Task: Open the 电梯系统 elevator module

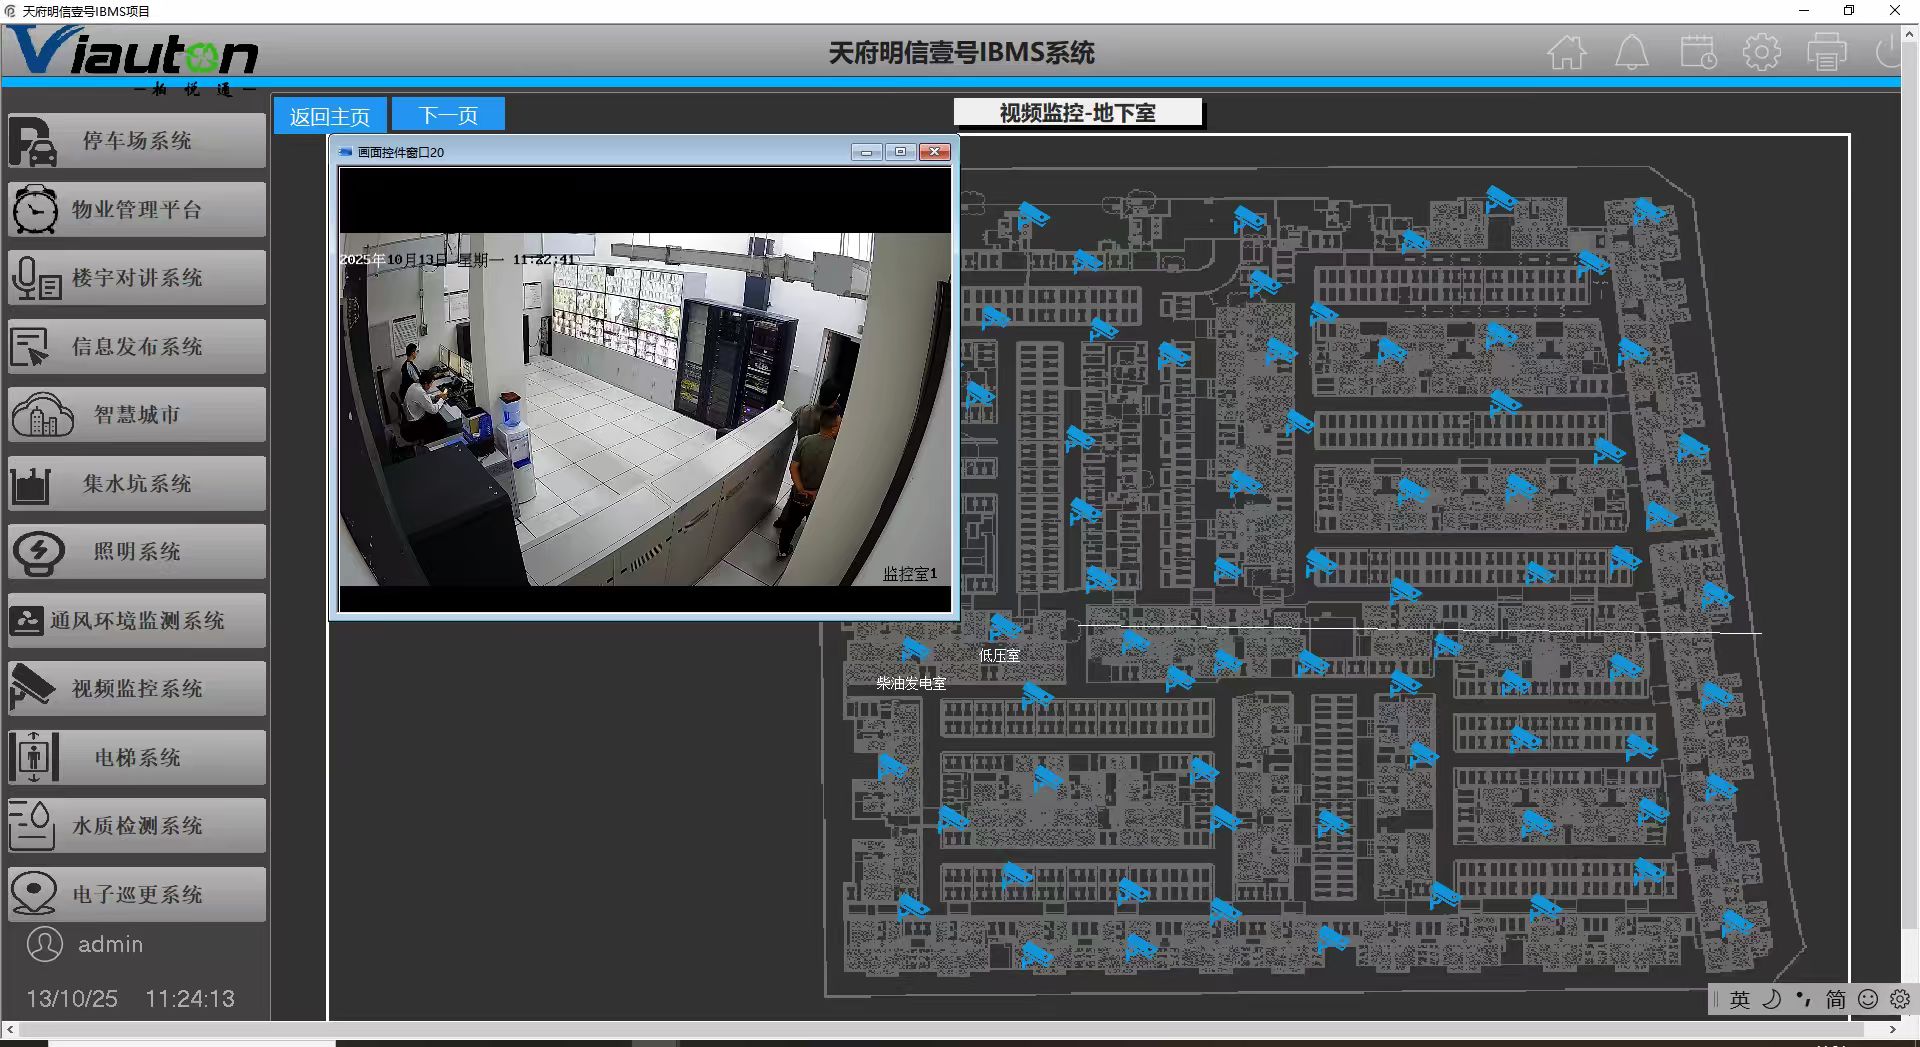Action: (x=137, y=758)
